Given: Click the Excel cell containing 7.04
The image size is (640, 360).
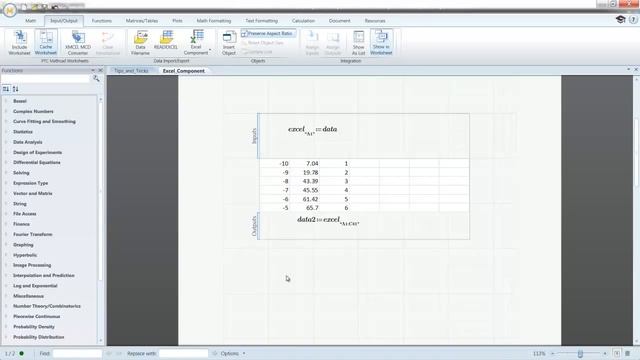Looking at the screenshot, I should point(304,163).
